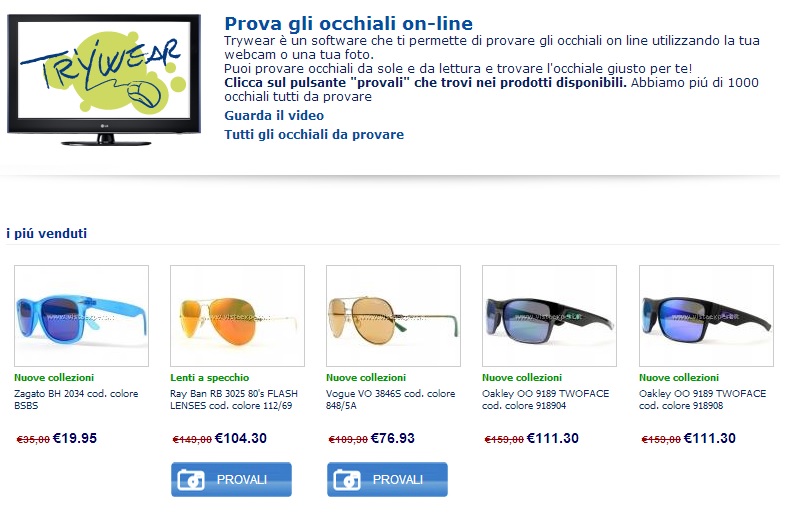This screenshot has width=785, height=516.
Task: Open the Vogue VO 3846S product title
Action: (390, 399)
